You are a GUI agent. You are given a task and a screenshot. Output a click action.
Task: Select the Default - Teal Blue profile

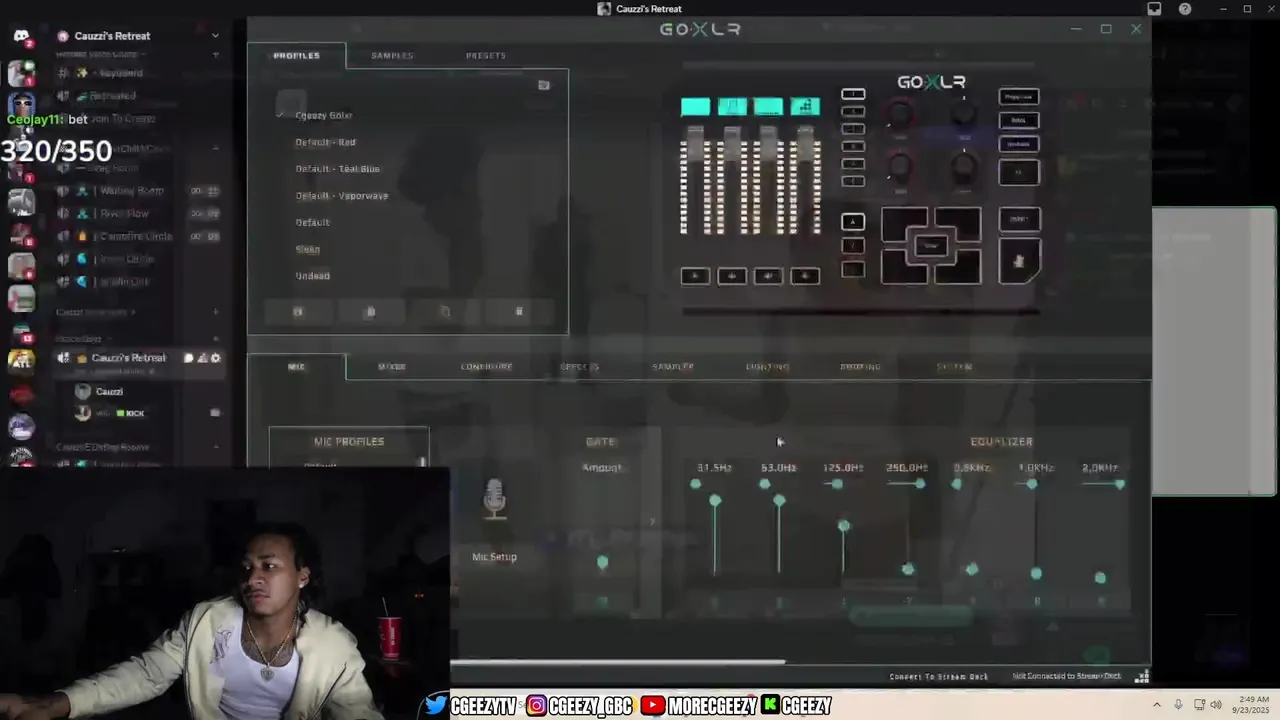point(337,169)
